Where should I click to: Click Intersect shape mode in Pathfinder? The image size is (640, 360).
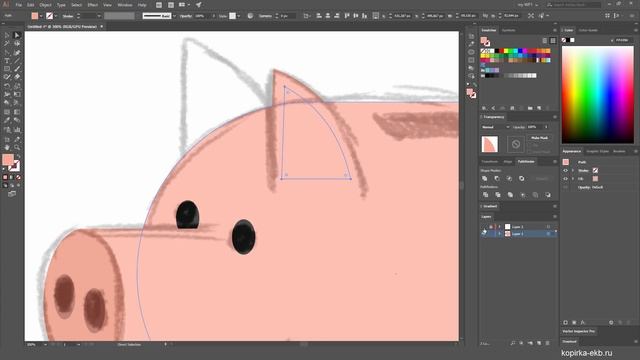click(x=509, y=178)
